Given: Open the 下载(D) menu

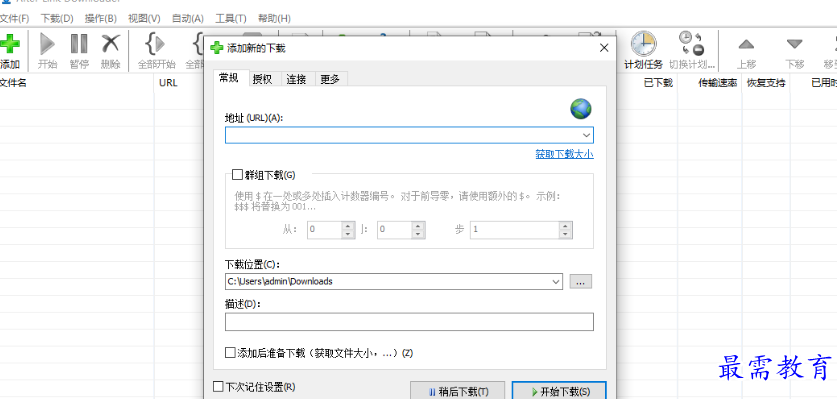Looking at the screenshot, I should point(57,19).
